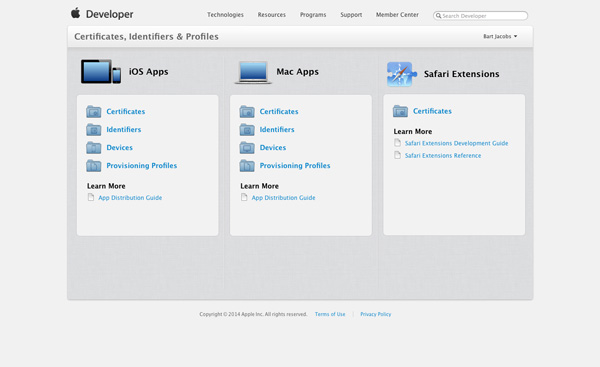Click the Mac Apps Certificates folder icon
The image size is (600, 367).
247,111
